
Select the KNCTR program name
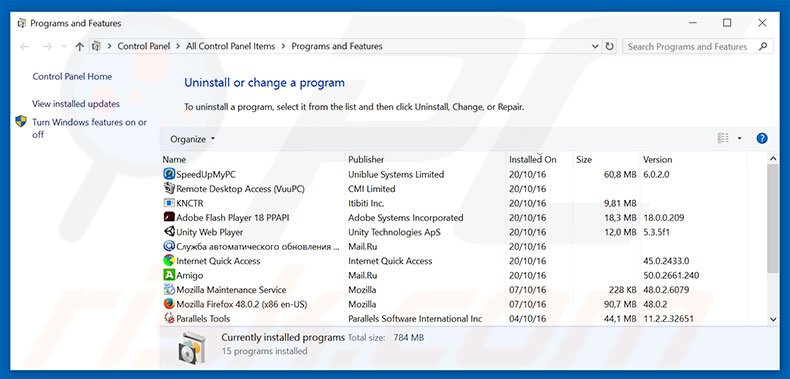click(190, 203)
